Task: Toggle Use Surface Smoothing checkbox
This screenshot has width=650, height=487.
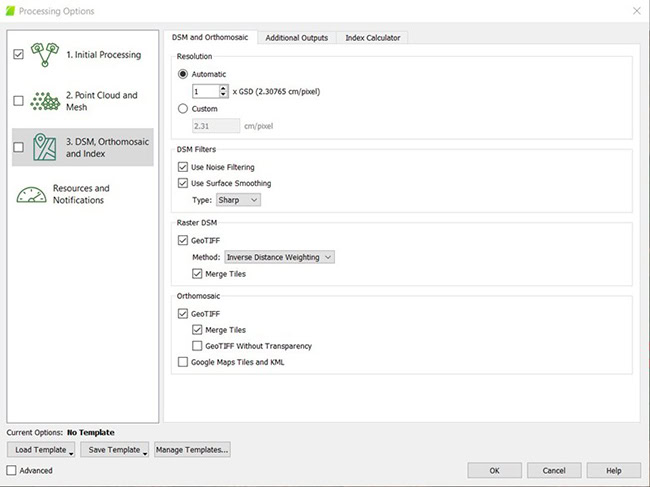Action: click(183, 183)
